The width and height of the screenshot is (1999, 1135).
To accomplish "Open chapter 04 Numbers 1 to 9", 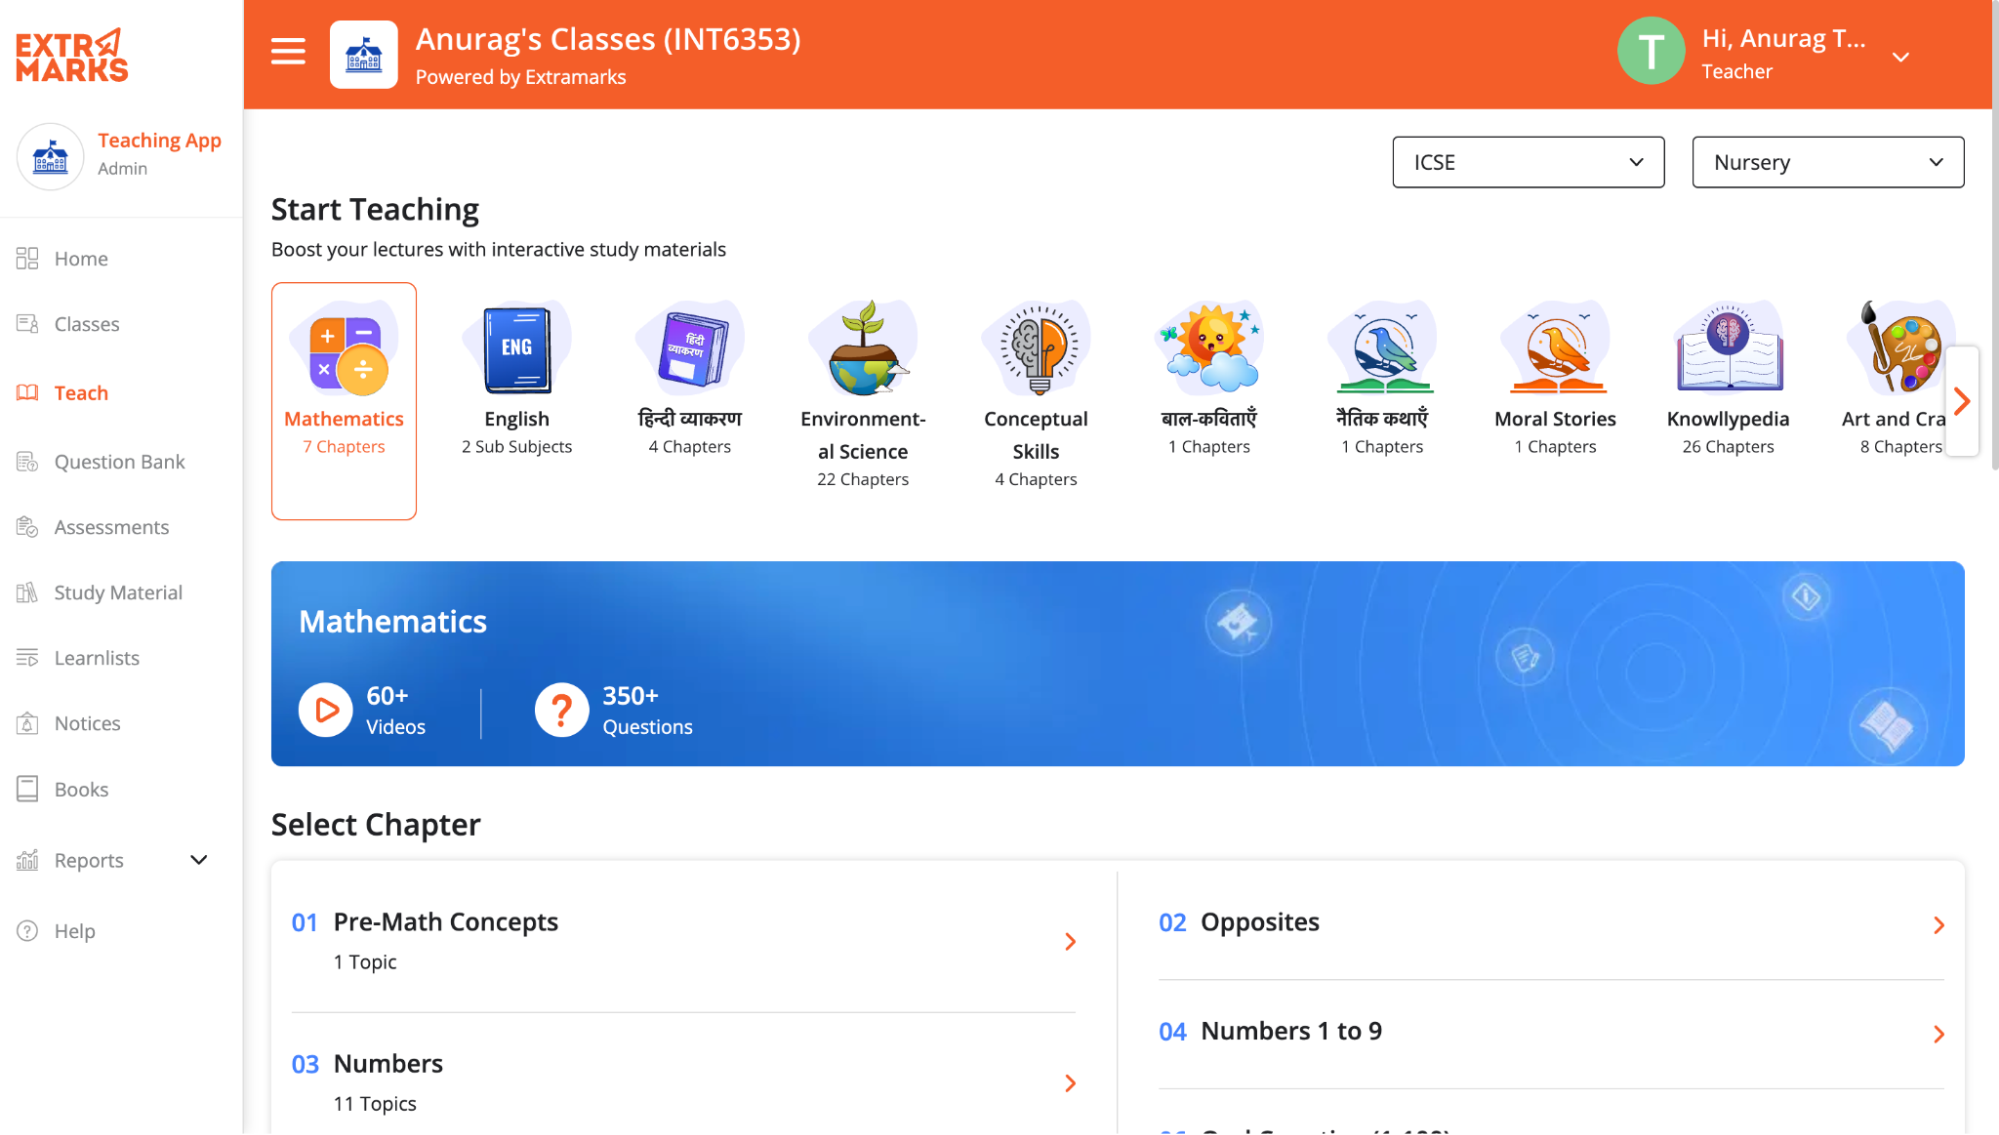I will tap(1551, 1033).
